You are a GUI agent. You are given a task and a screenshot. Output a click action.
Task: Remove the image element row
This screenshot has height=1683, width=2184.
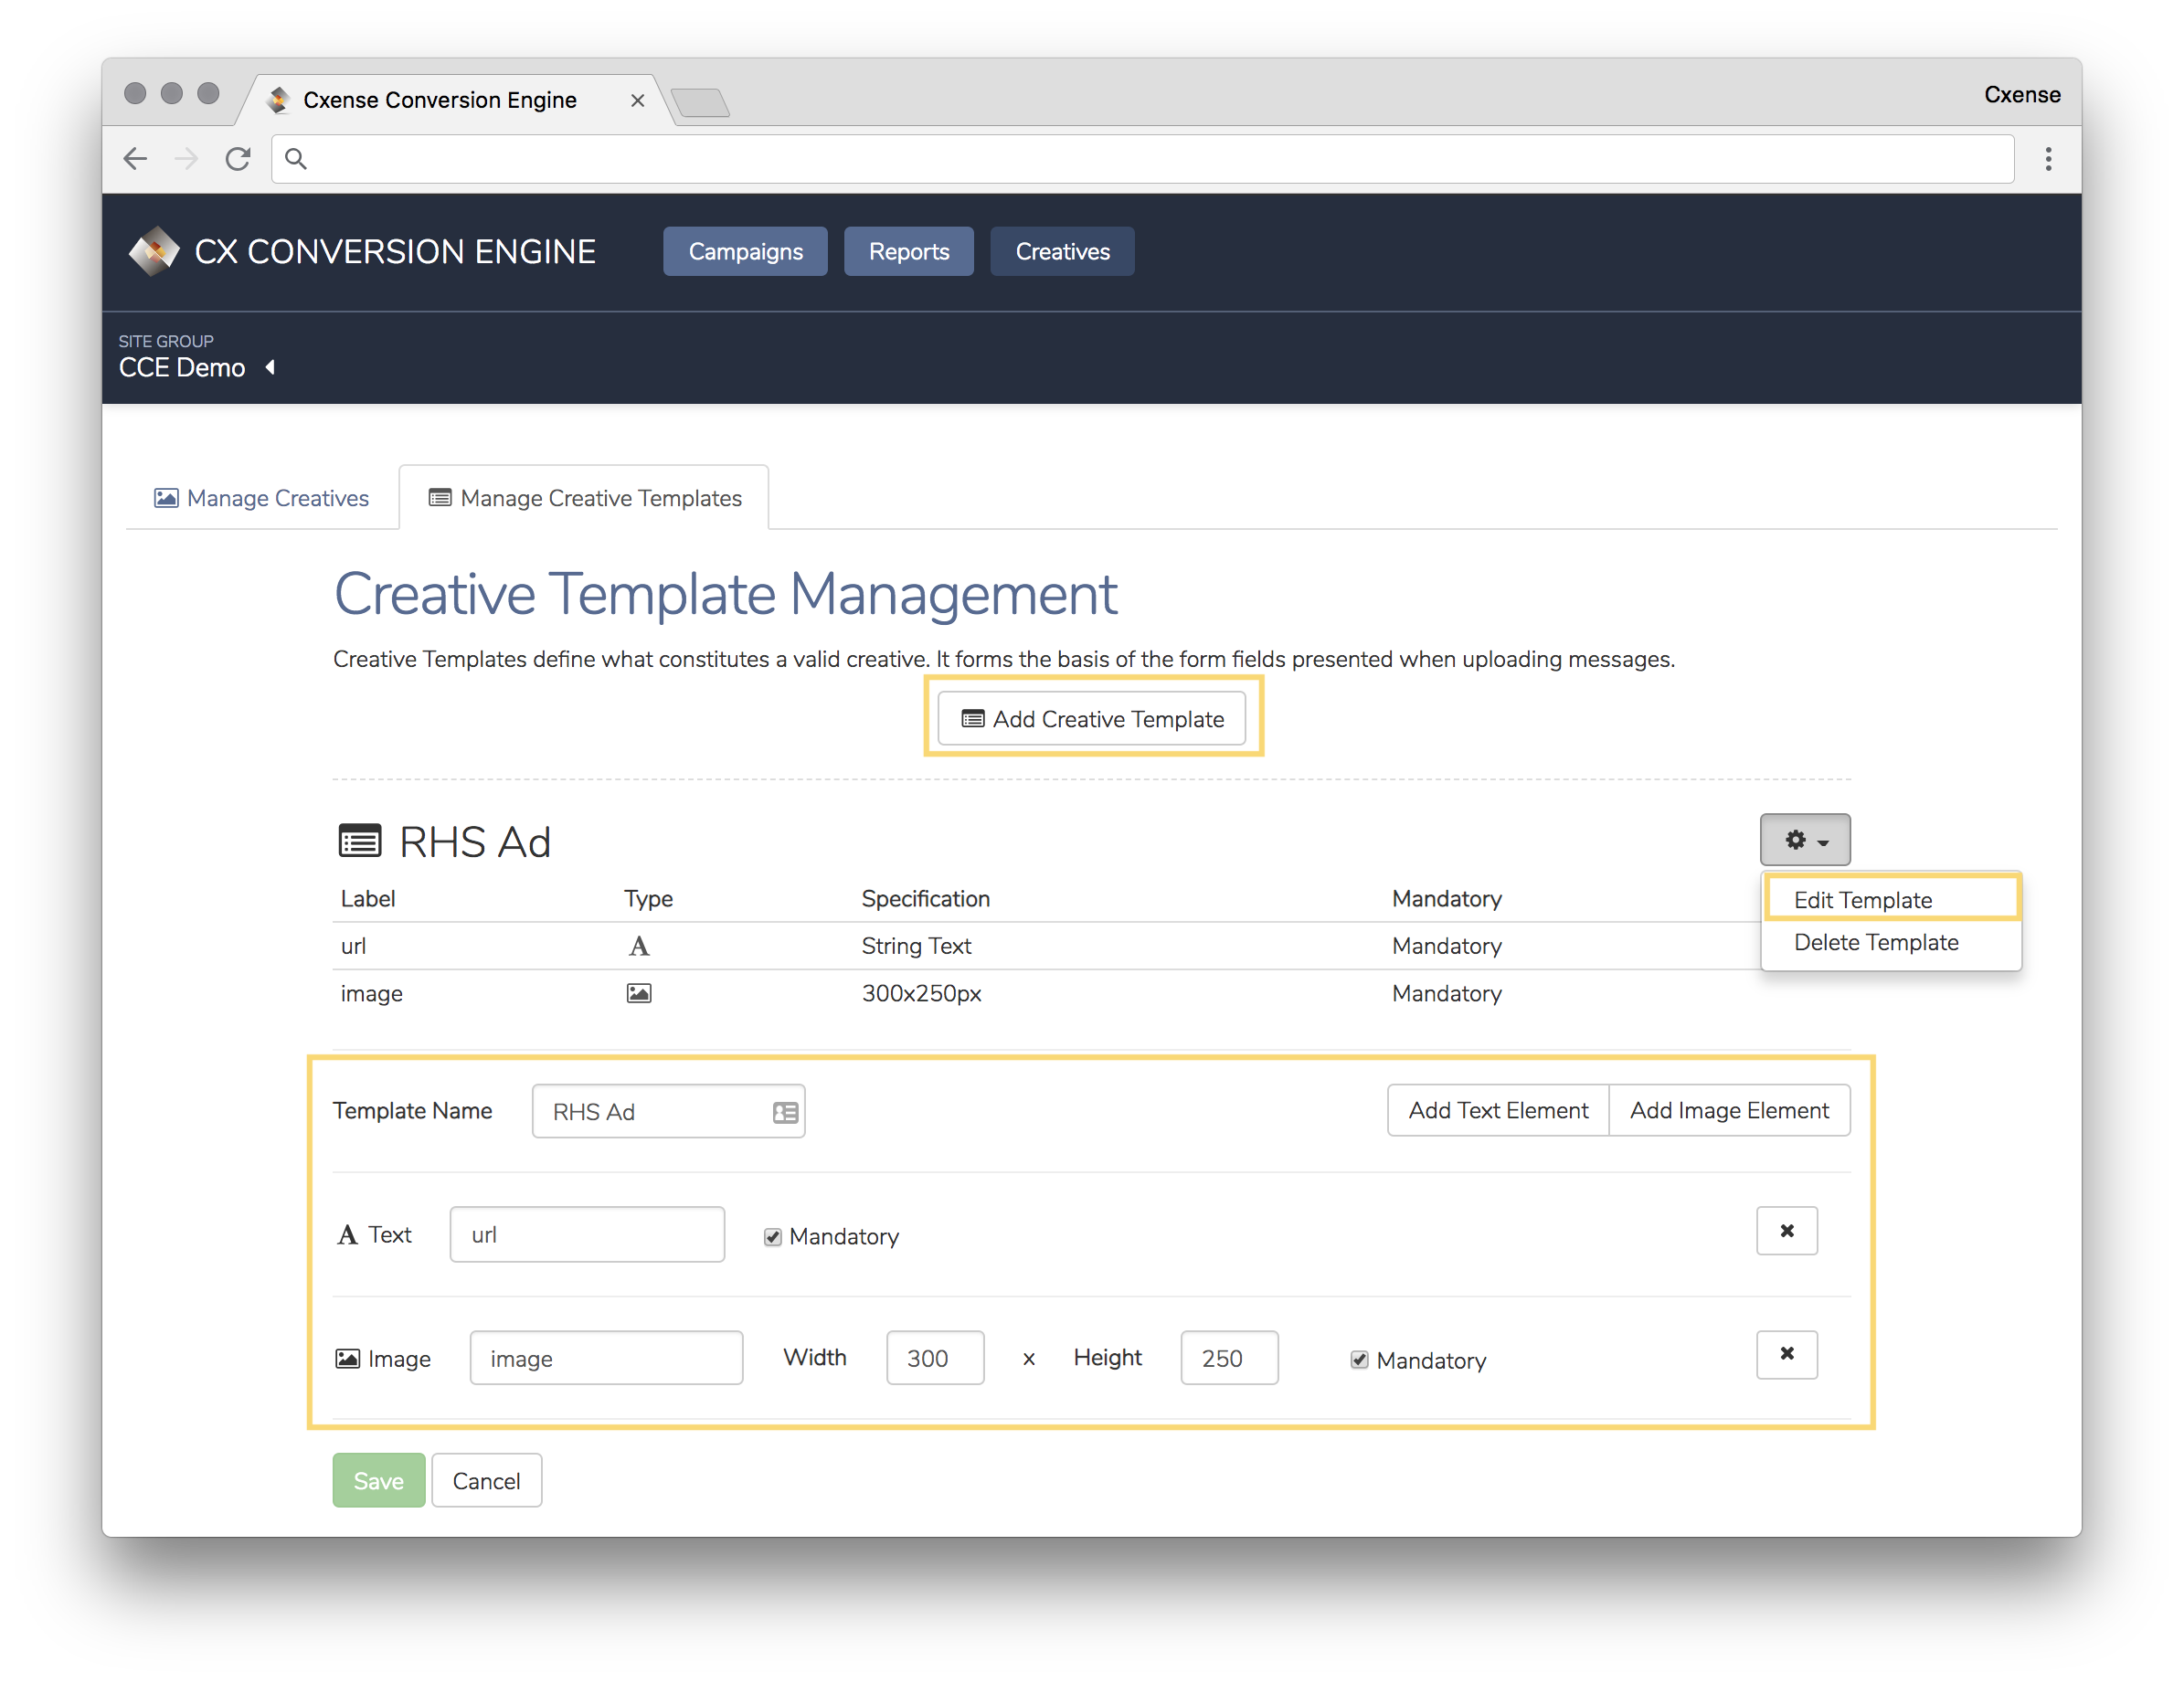click(x=1786, y=1353)
